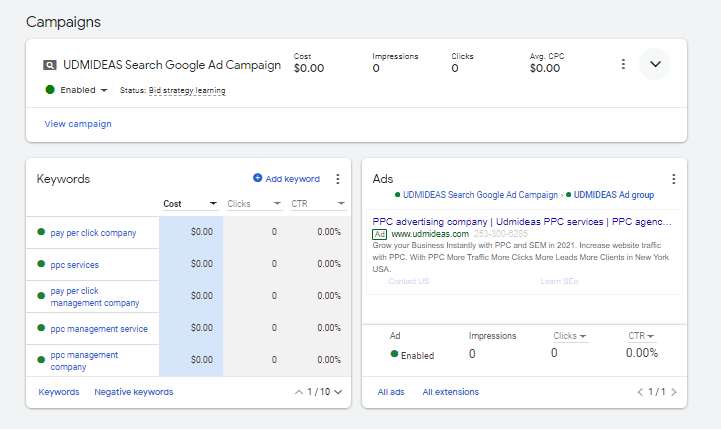Open the Bid strategy learning status link
The width and height of the screenshot is (721, 429).
click(187, 91)
